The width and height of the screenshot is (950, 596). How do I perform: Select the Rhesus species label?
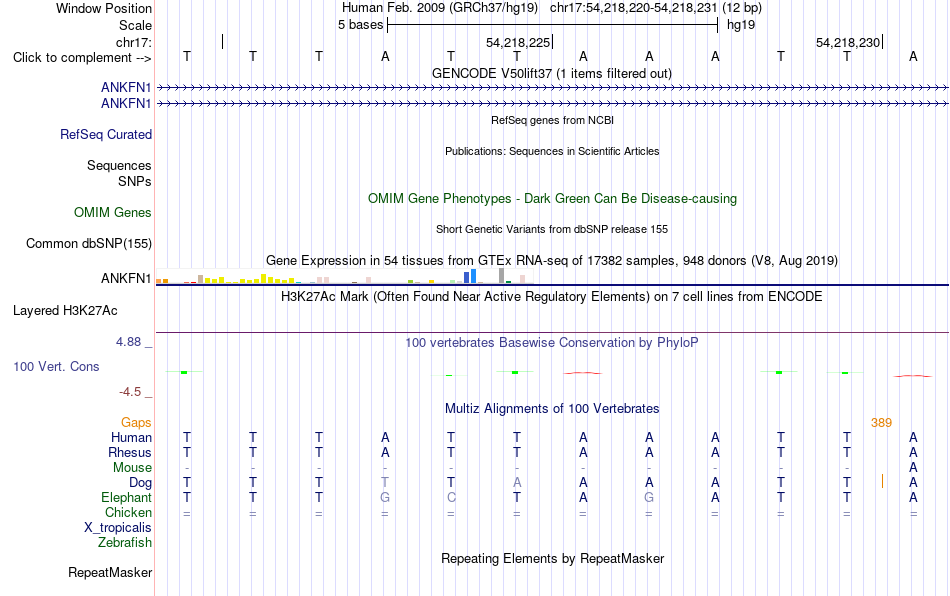coord(130,452)
